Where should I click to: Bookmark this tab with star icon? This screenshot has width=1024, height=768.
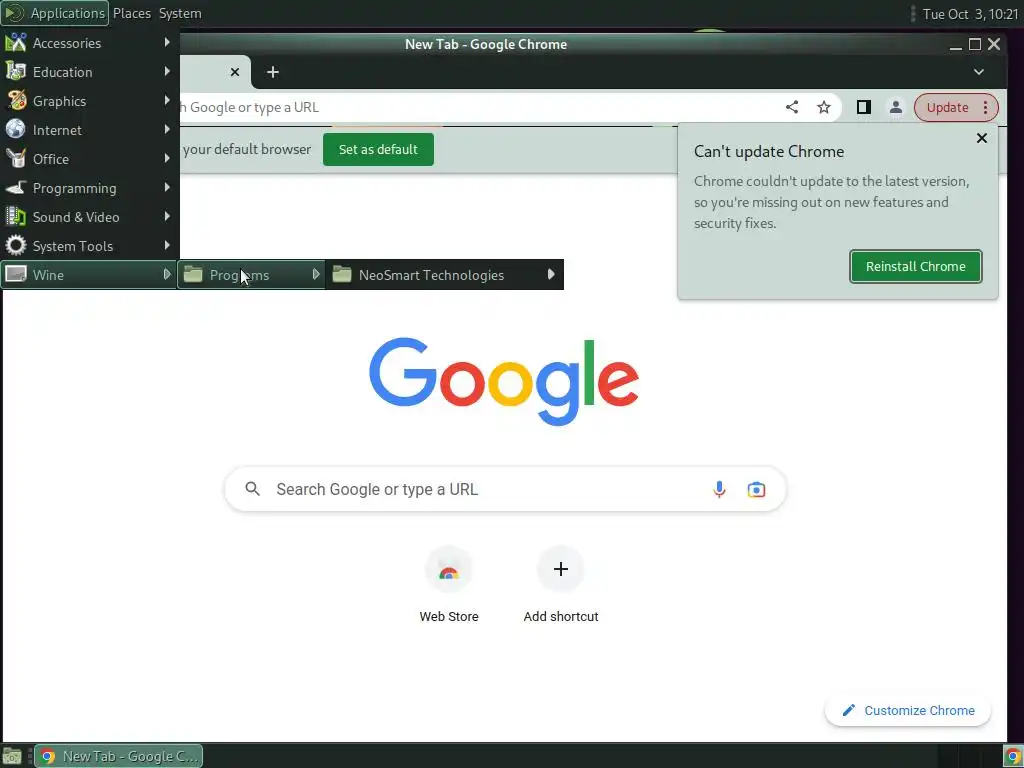click(x=824, y=107)
